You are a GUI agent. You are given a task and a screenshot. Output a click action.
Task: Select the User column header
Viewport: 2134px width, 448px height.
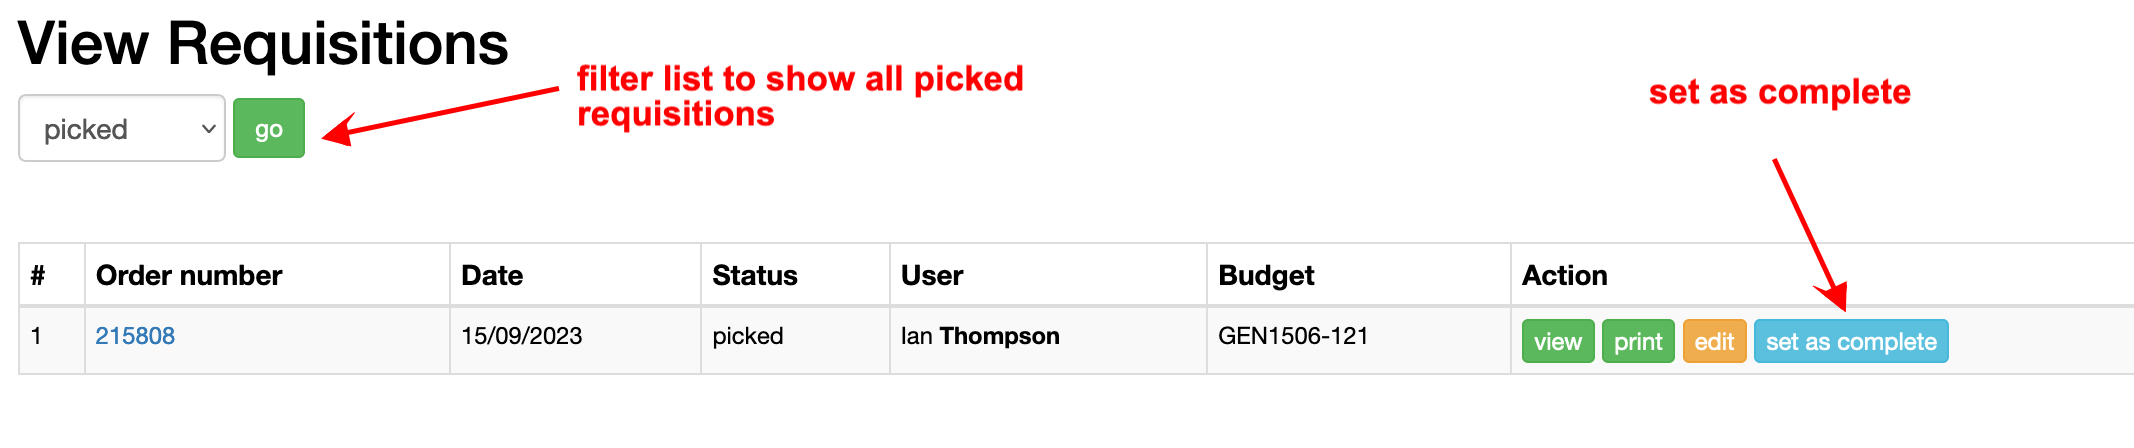point(932,276)
